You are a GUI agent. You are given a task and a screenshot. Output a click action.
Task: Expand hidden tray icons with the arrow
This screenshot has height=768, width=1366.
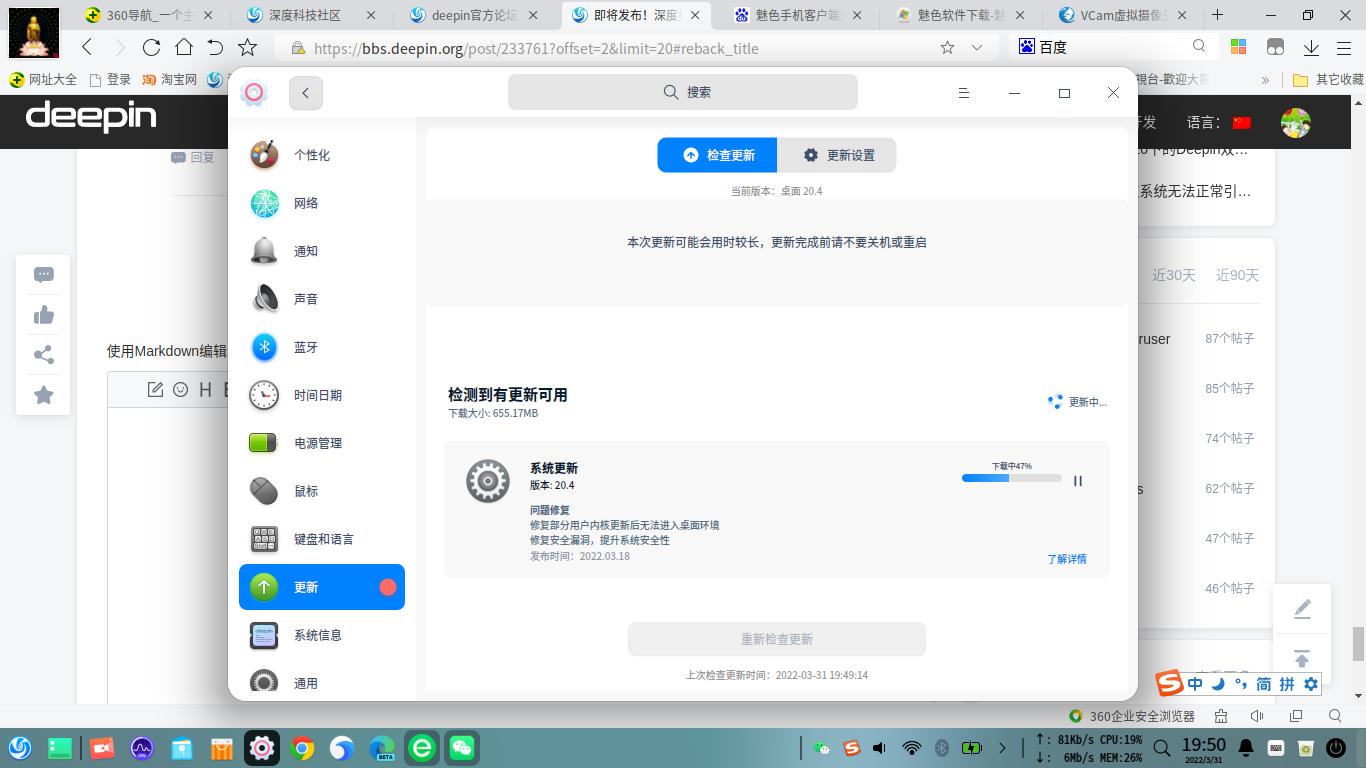(1003, 747)
